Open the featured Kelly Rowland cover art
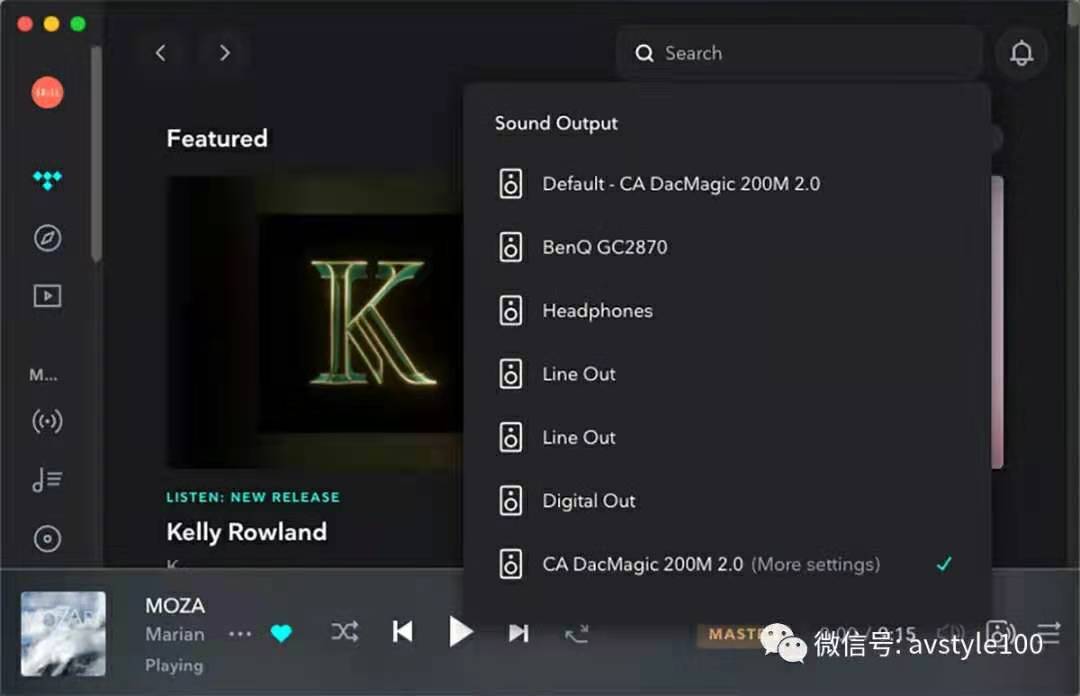1080x696 pixels. [x=315, y=323]
